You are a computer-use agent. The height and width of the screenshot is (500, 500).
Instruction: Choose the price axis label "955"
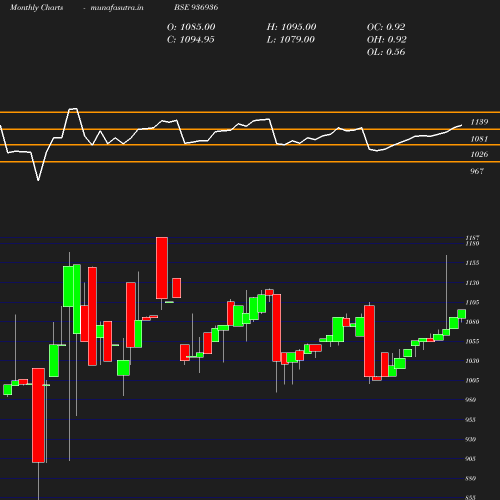coord(470,420)
